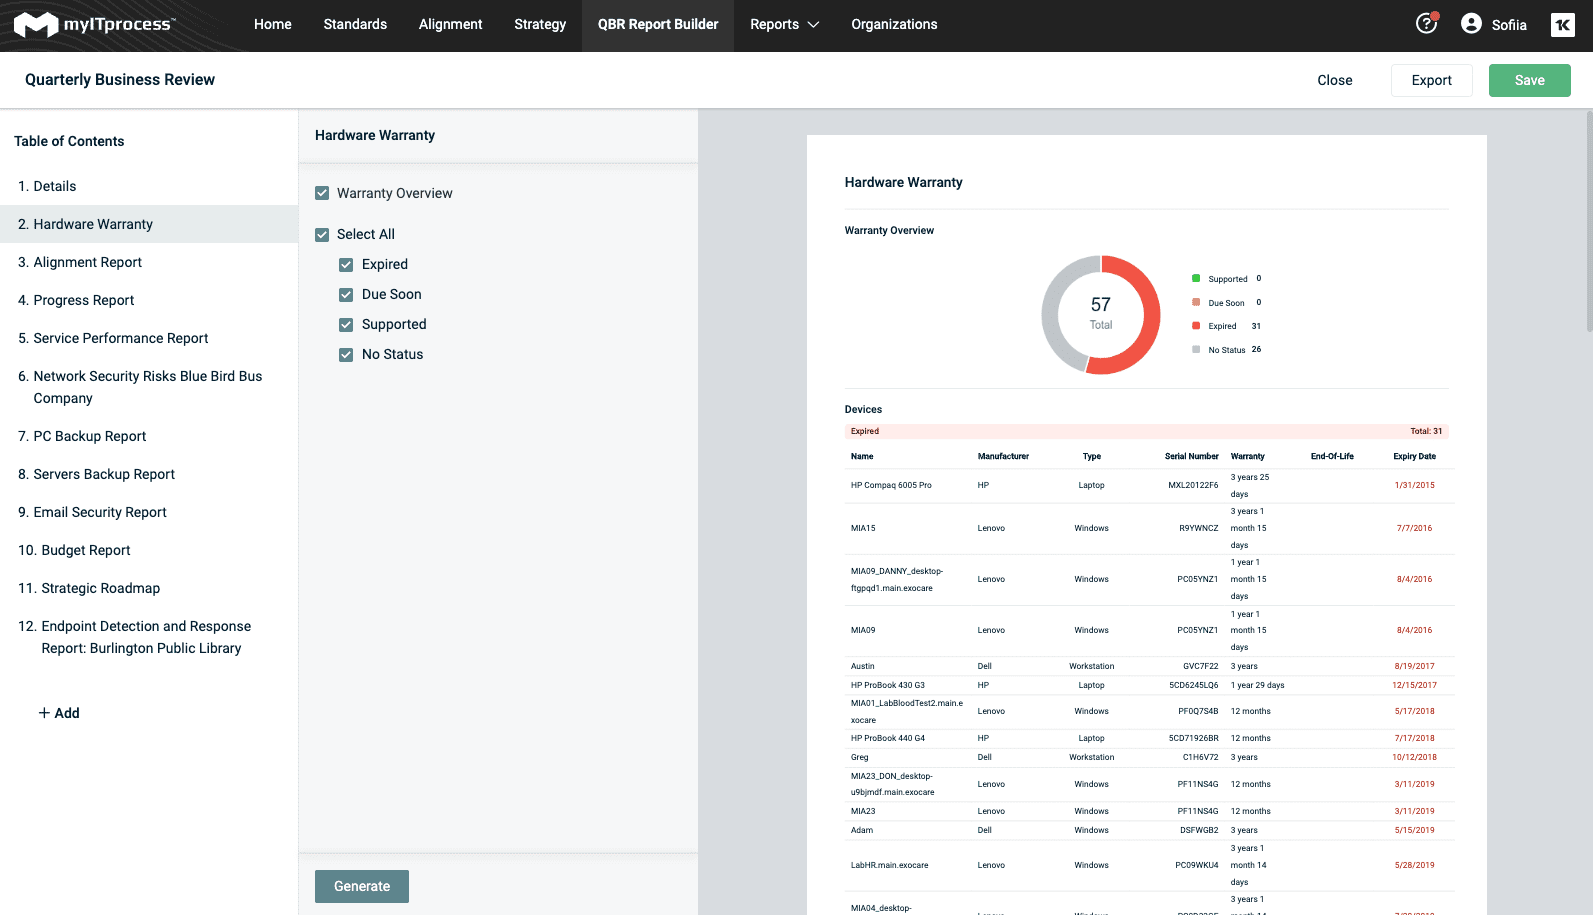Click the myITprocess logo icon

pyautogui.click(x=36, y=25)
